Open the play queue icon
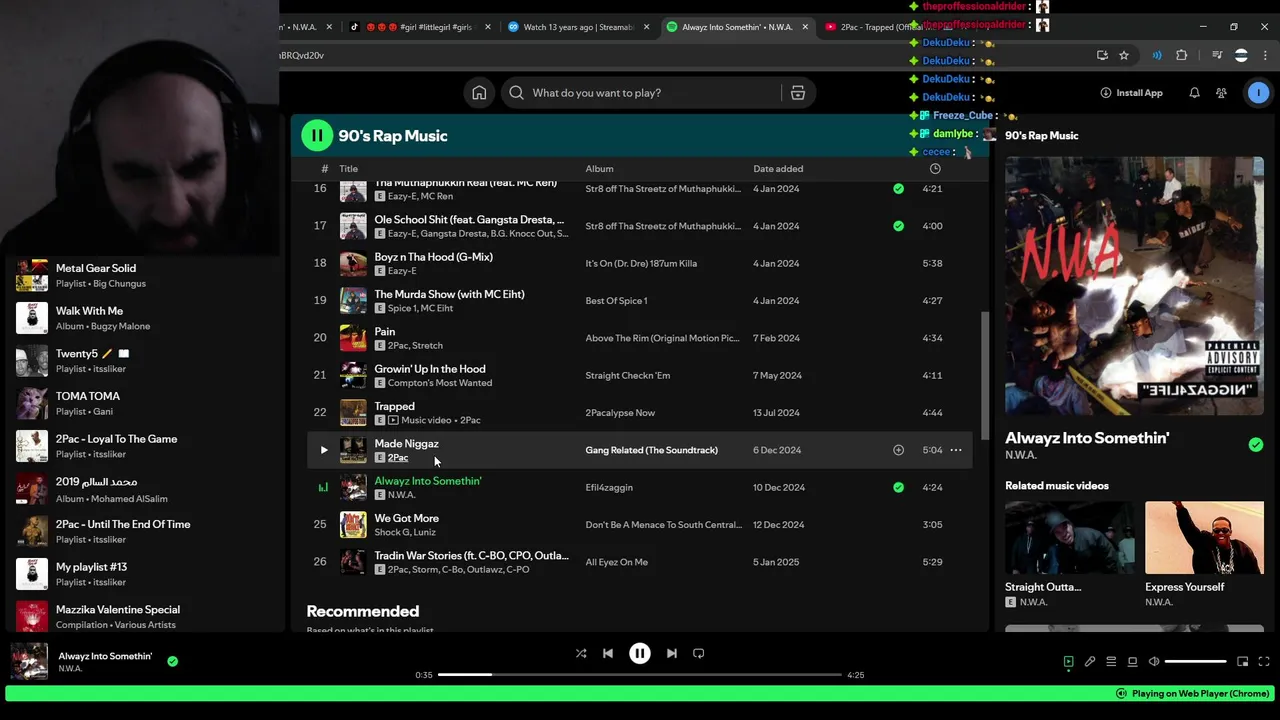This screenshot has width=1280, height=720. (1111, 661)
